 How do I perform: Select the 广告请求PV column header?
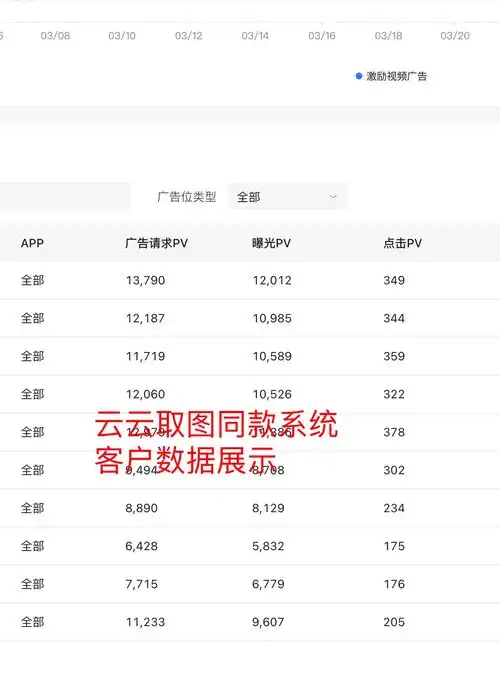pos(156,243)
